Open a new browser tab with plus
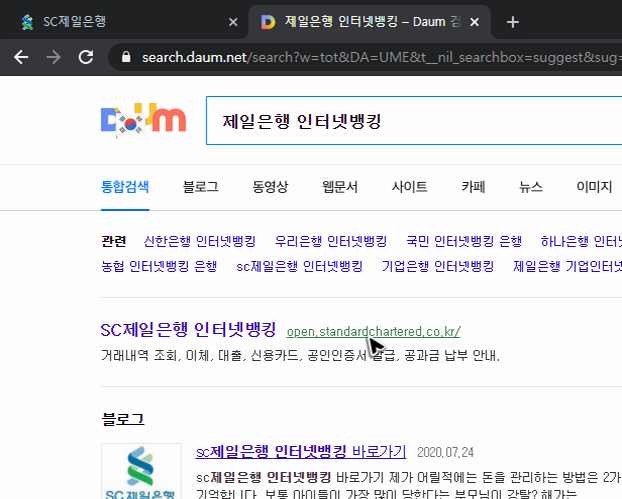This screenshot has width=622, height=499. 513,22
